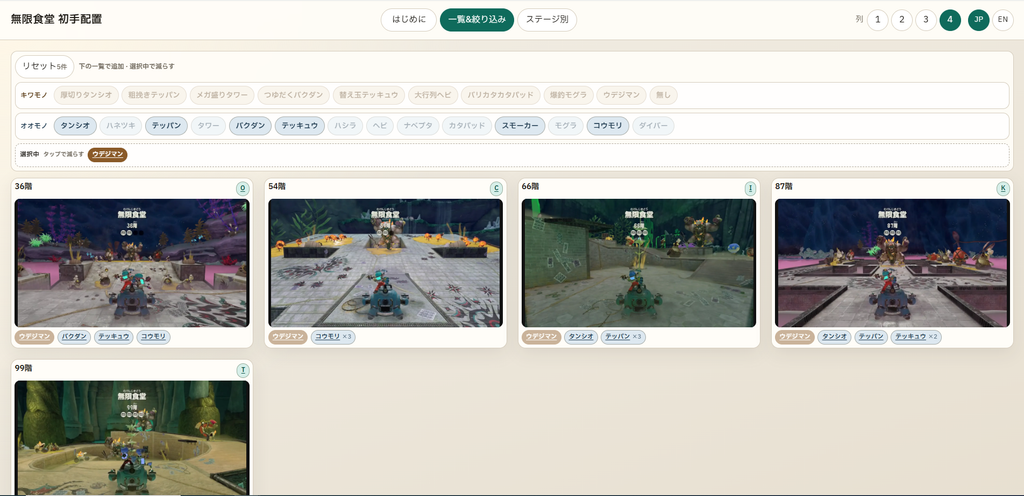1024x496 pixels.
Task: Click コウモリ tag under 36階 card
Action: coord(153,337)
